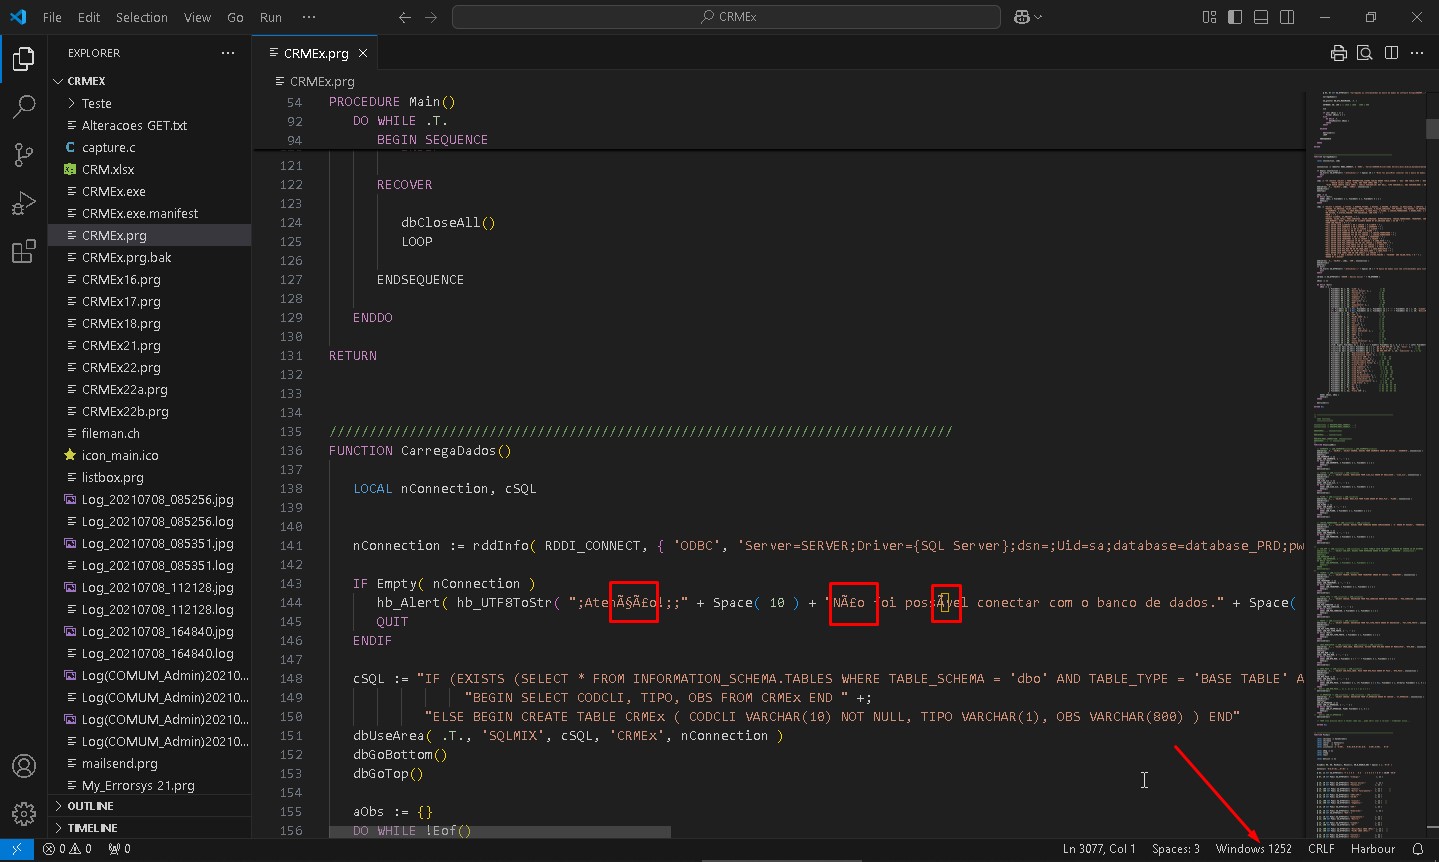Open Manage settings gear
The image size is (1439, 862).
pos(24,813)
